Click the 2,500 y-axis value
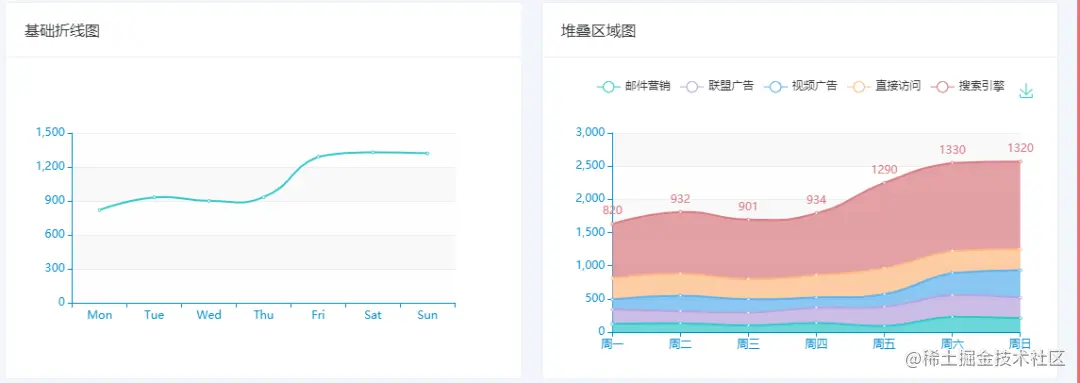The height and width of the screenshot is (383, 1080). [590, 165]
